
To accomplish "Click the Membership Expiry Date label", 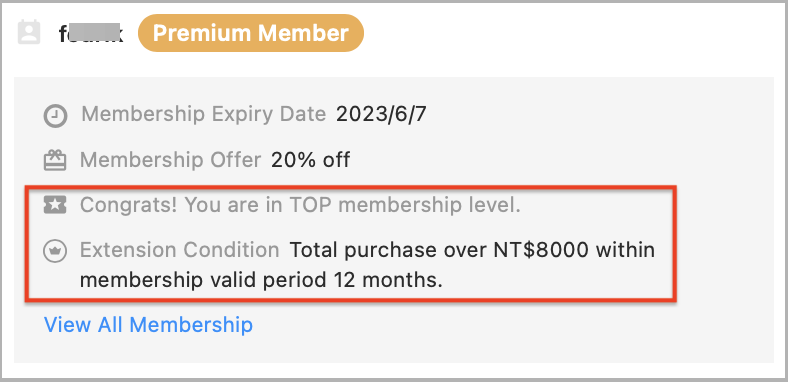I will tap(204, 115).
